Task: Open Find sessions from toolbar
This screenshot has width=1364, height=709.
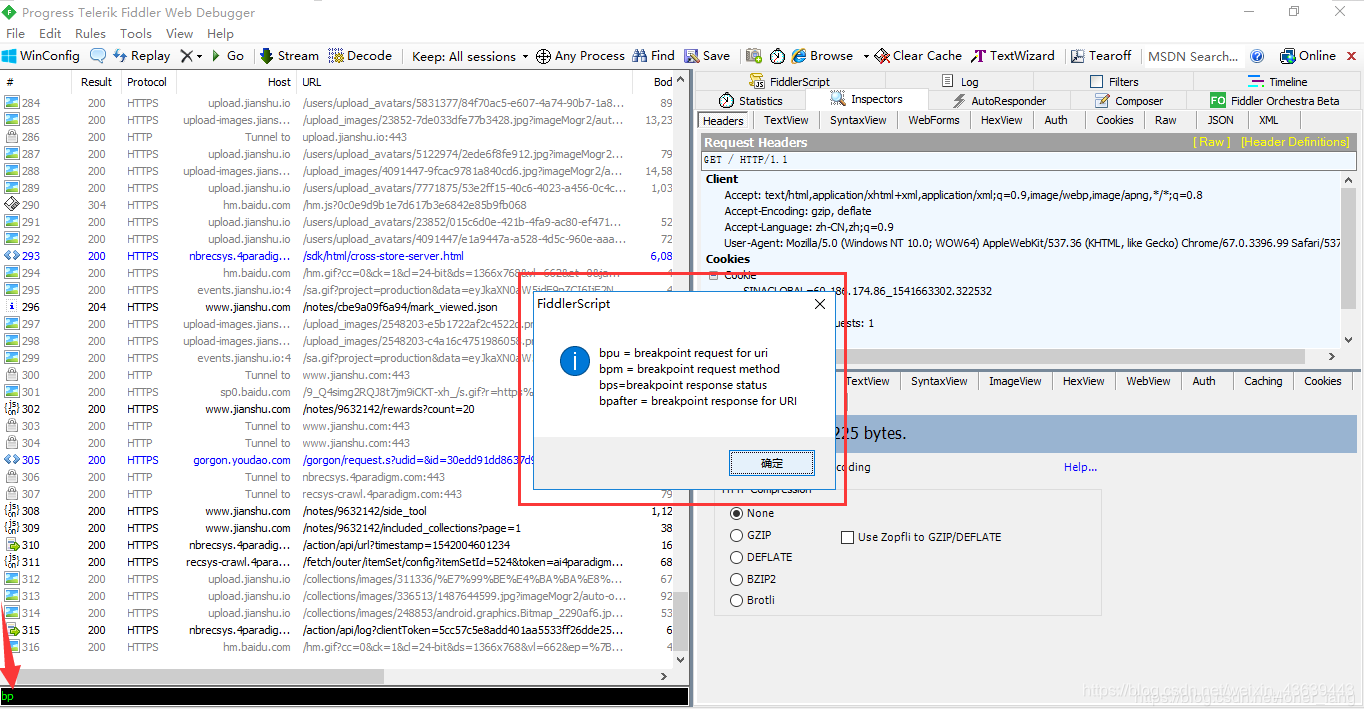Action: [x=653, y=56]
